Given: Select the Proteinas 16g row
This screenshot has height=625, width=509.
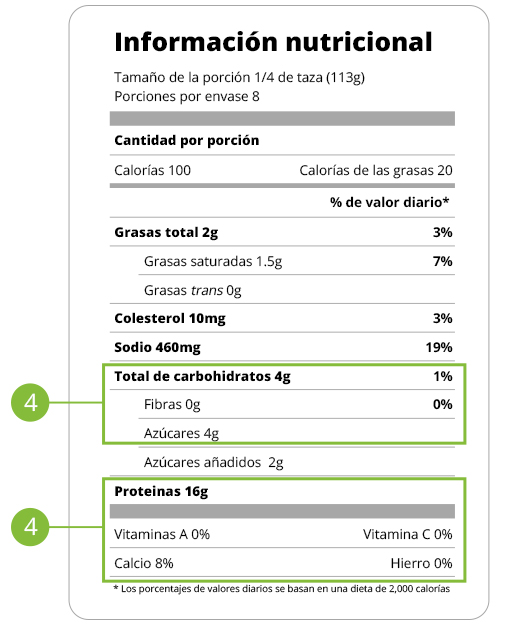Looking at the screenshot, I should tap(282, 491).
